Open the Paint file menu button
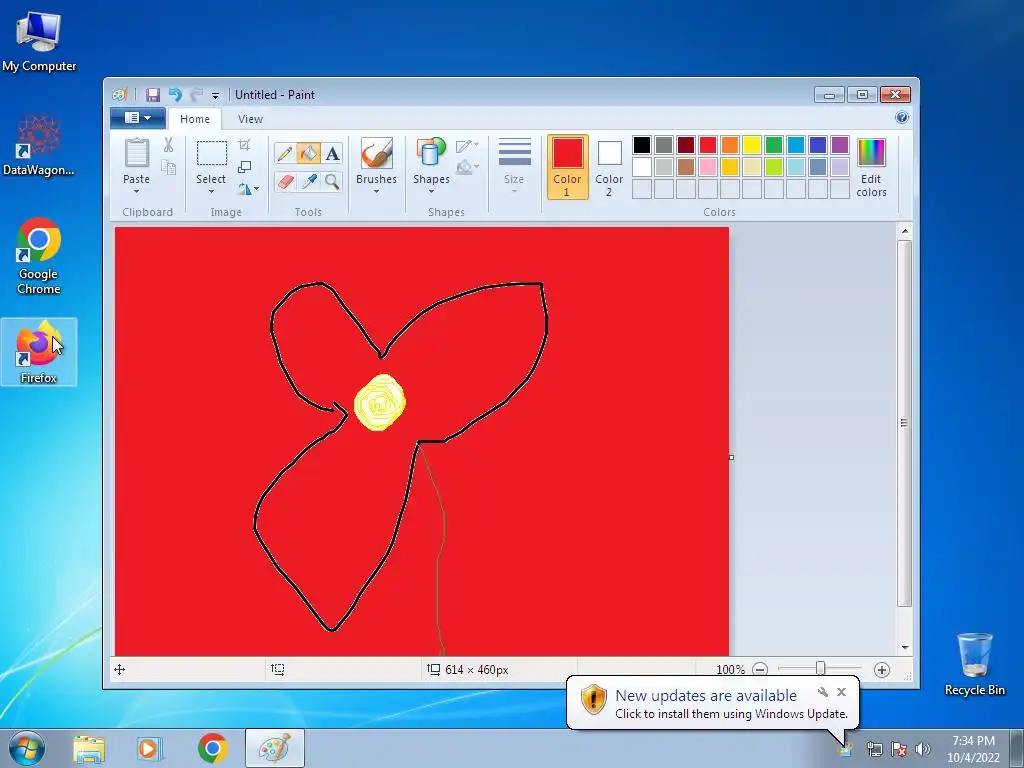 coord(138,118)
